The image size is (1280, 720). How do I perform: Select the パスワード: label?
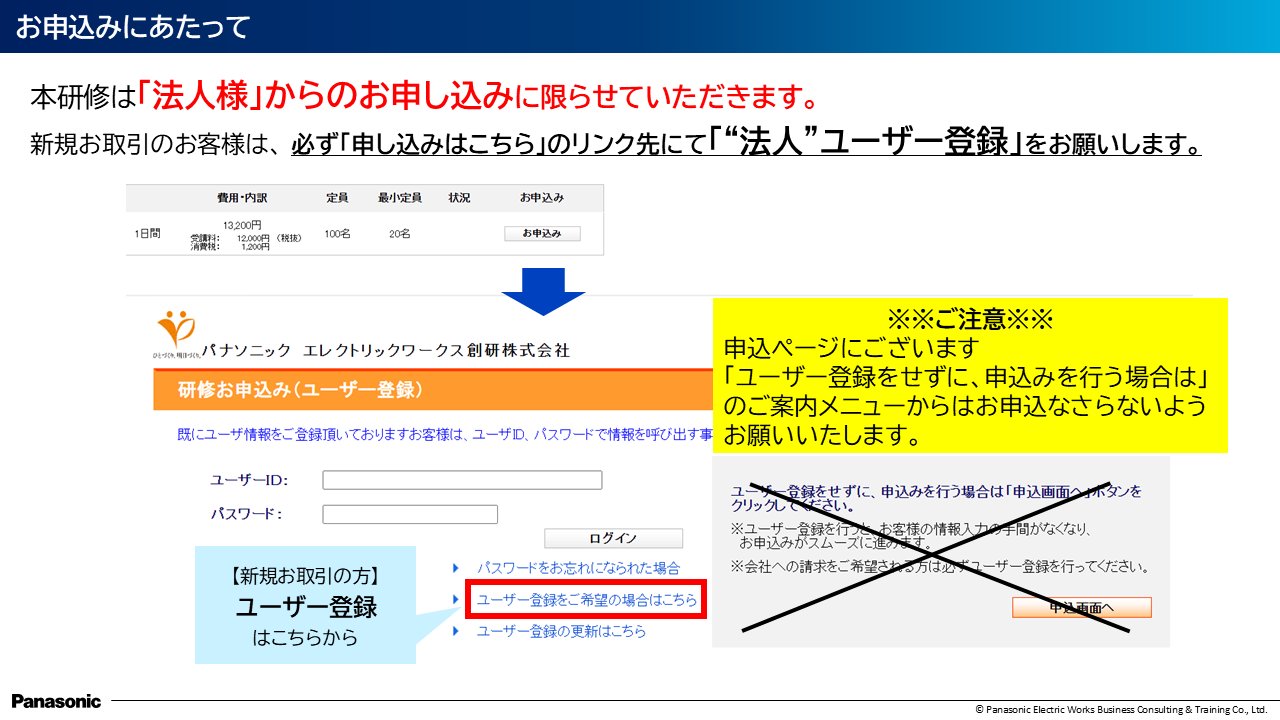(x=246, y=514)
